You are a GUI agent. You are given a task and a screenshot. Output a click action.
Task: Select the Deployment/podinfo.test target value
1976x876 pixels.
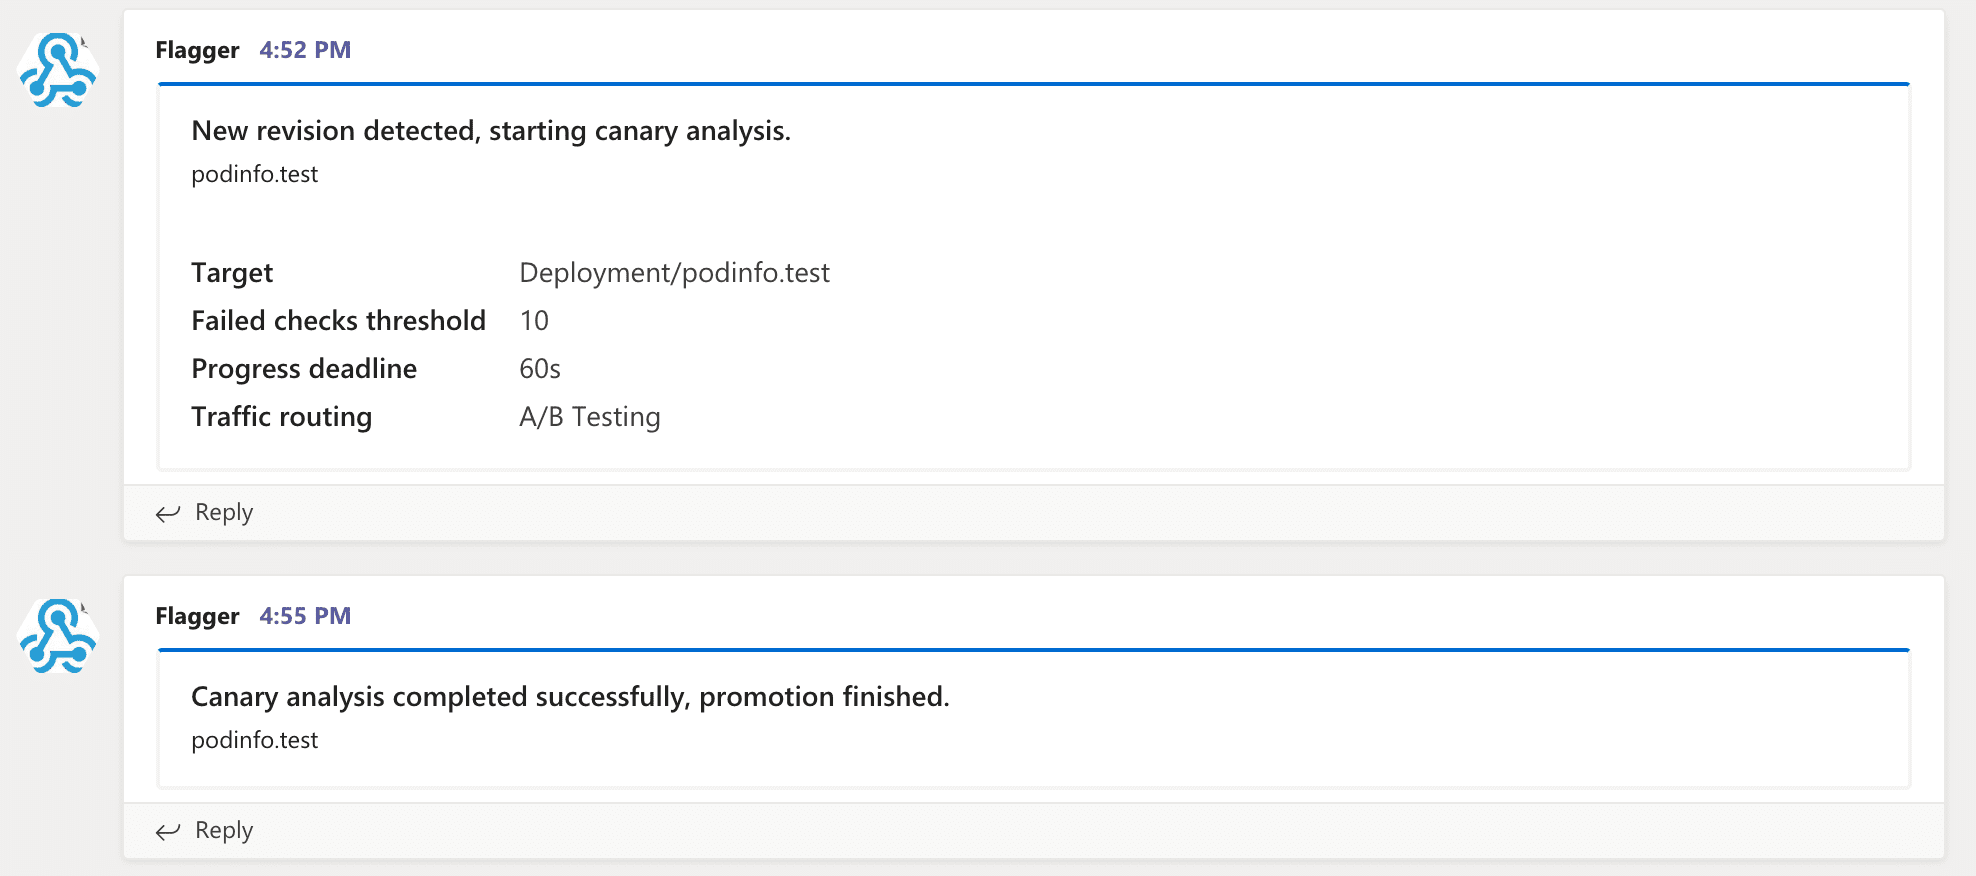(x=674, y=272)
